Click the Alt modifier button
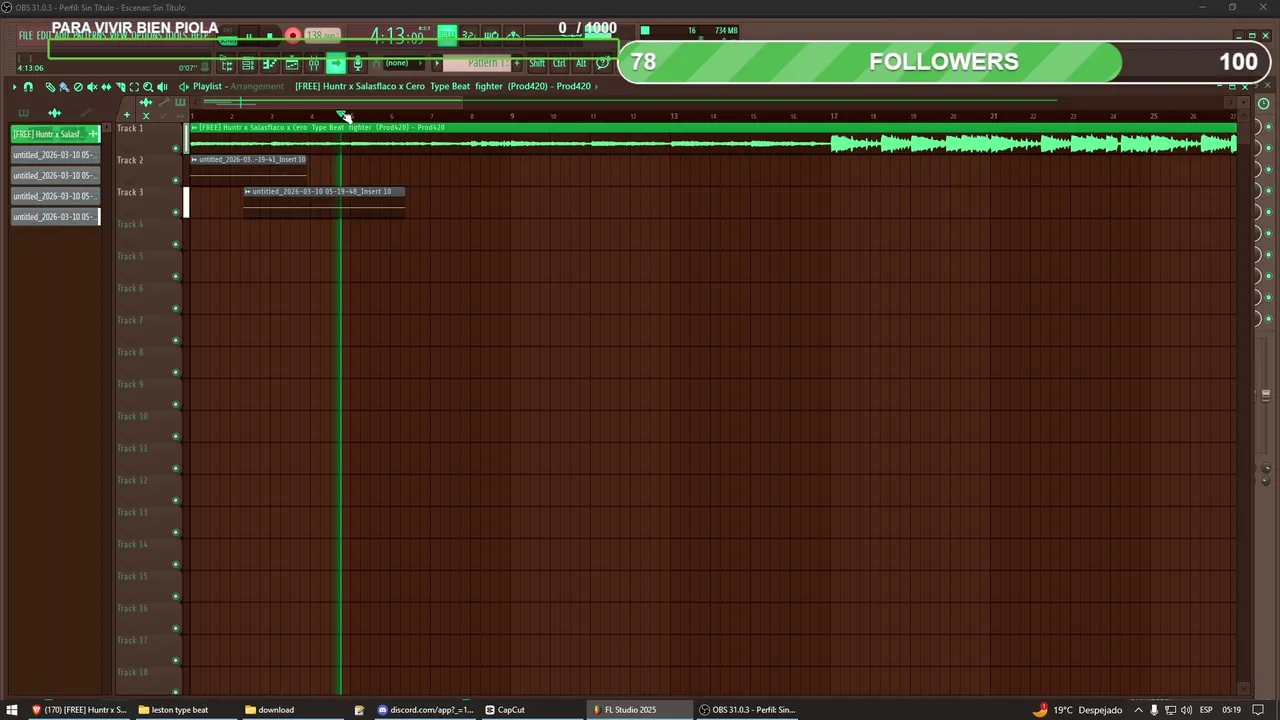This screenshot has width=1280, height=720. 581,63
